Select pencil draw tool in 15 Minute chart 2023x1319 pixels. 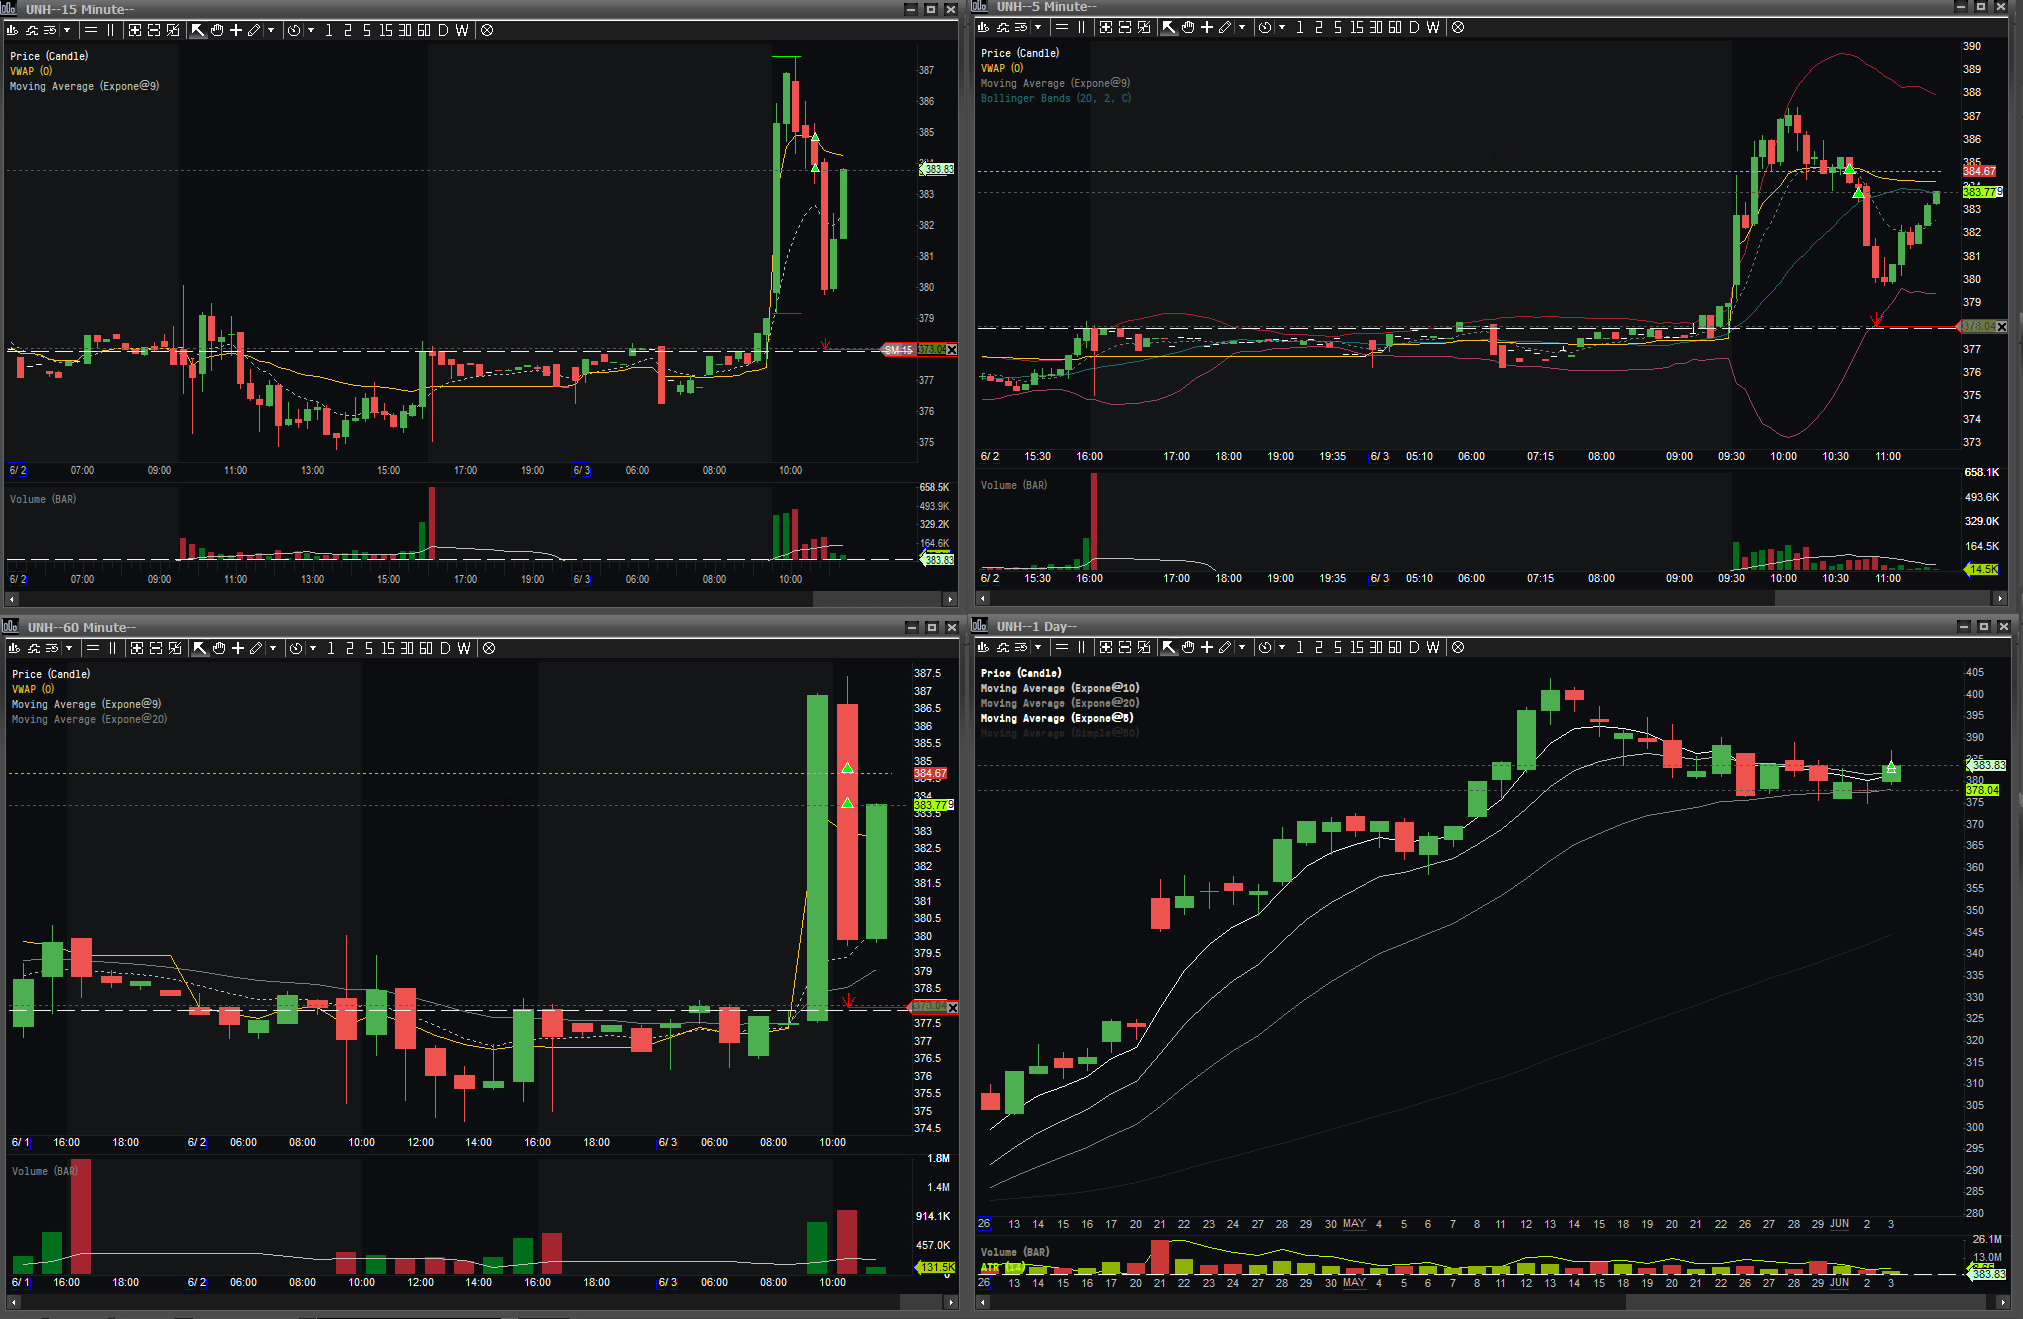click(254, 30)
